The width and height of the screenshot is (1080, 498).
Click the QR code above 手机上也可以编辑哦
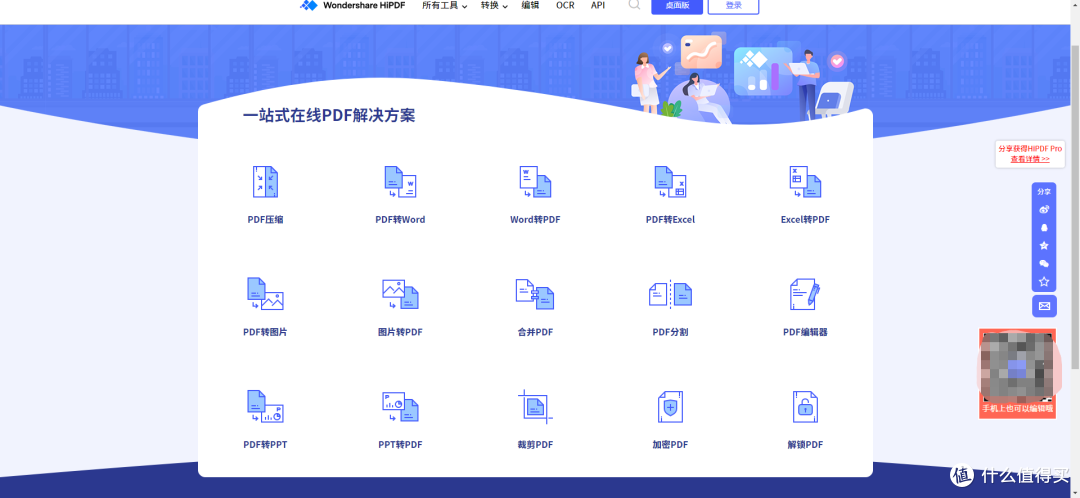[x=1017, y=366]
